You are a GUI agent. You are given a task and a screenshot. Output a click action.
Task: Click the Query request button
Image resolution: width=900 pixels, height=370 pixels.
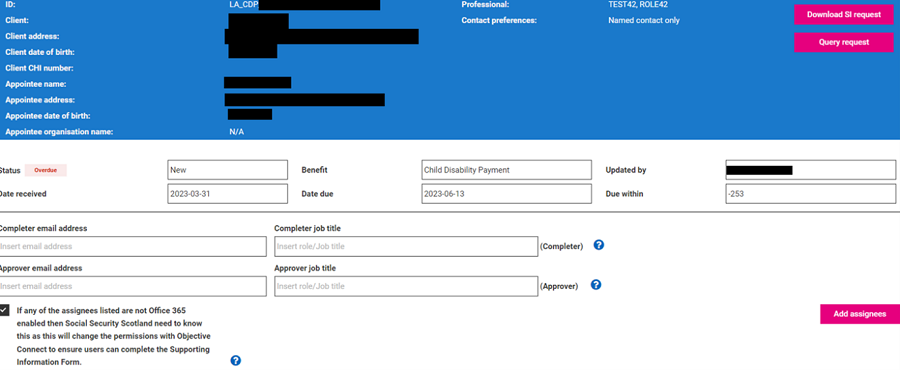click(843, 42)
